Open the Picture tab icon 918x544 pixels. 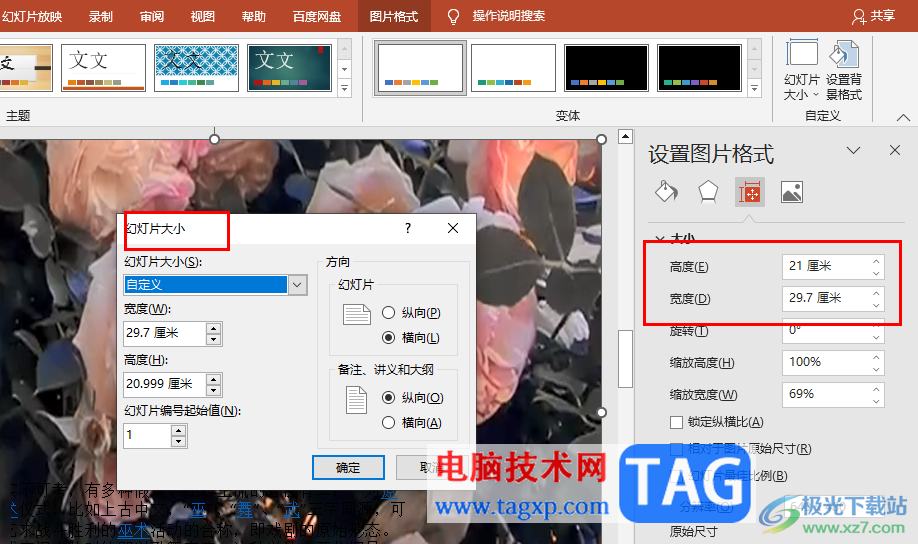point(792,192)
